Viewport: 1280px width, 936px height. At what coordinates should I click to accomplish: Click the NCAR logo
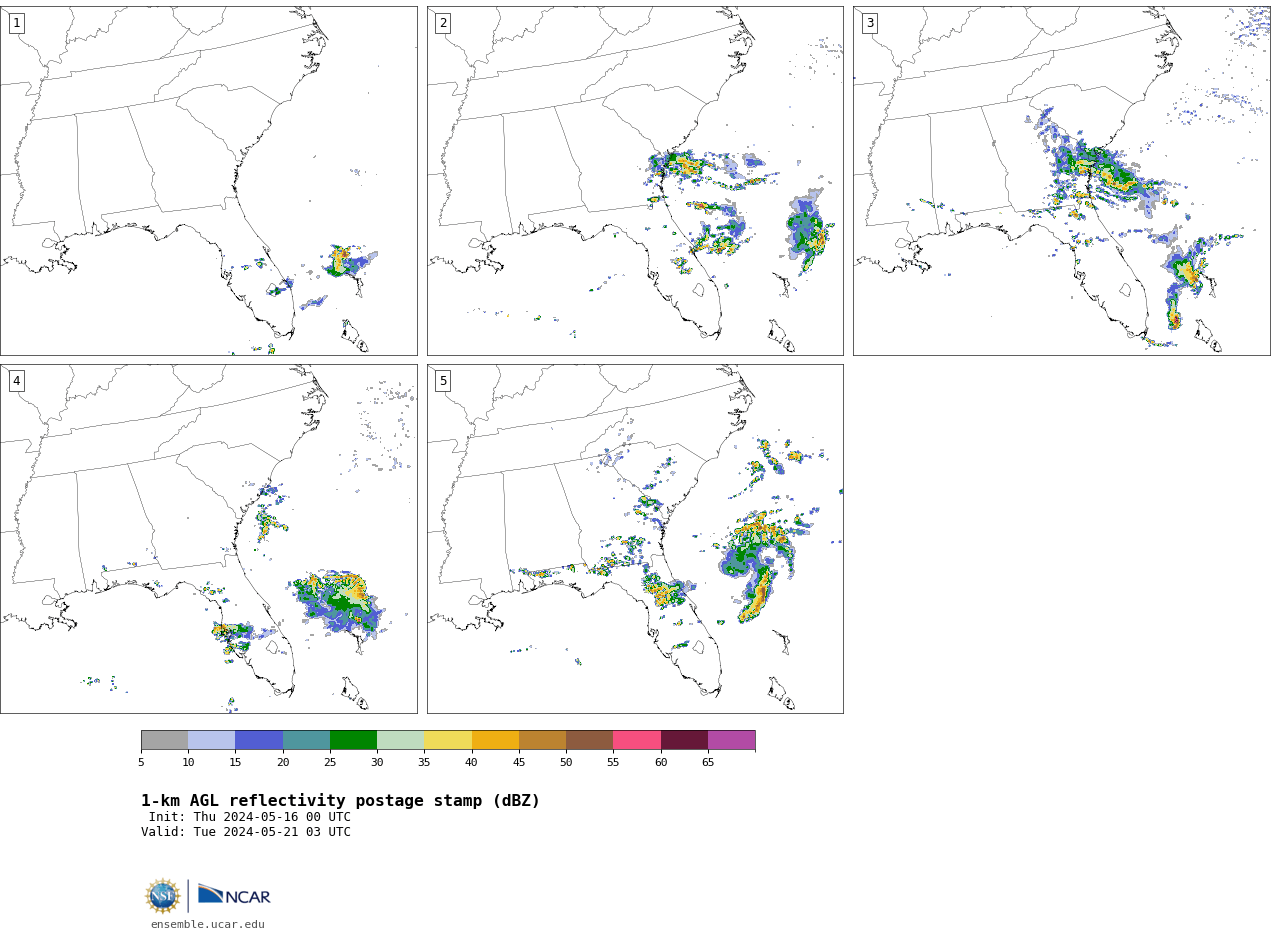(234, 896)
